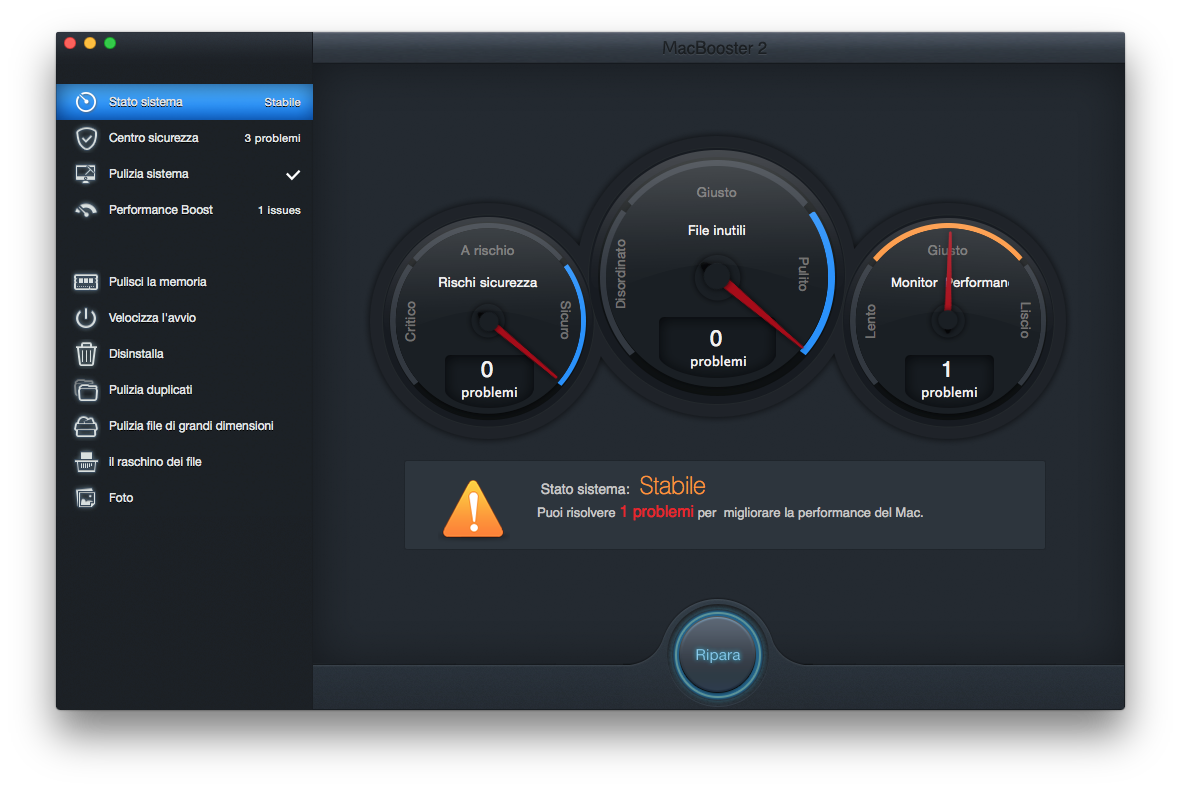Open Pulisci la memoria tool
The height and width of the screenshot is (790, 1181).
tap(185, 282)
